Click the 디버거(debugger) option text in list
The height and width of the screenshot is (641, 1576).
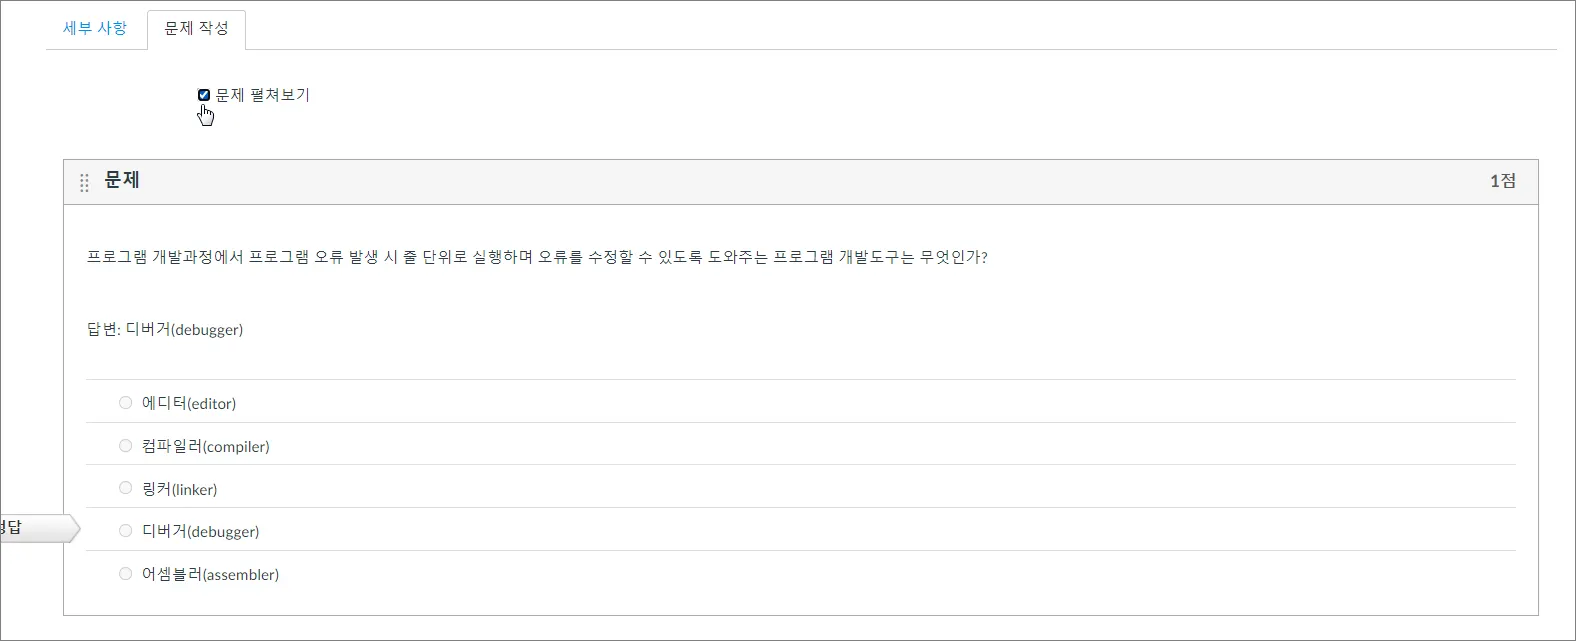(201, 531)
